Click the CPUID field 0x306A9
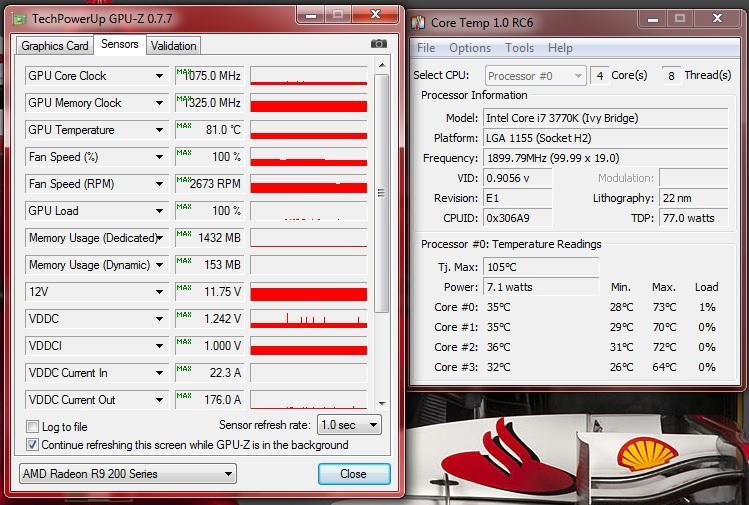 tap(518, 218)
